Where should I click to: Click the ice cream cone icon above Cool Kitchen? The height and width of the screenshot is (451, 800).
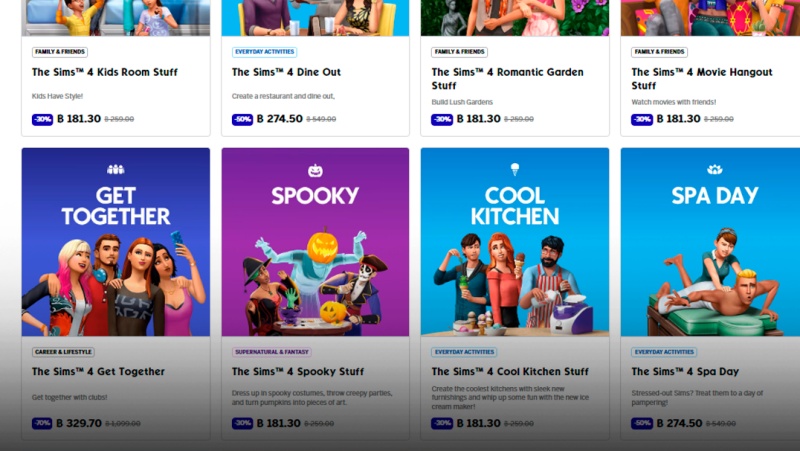tap(515, 170)
